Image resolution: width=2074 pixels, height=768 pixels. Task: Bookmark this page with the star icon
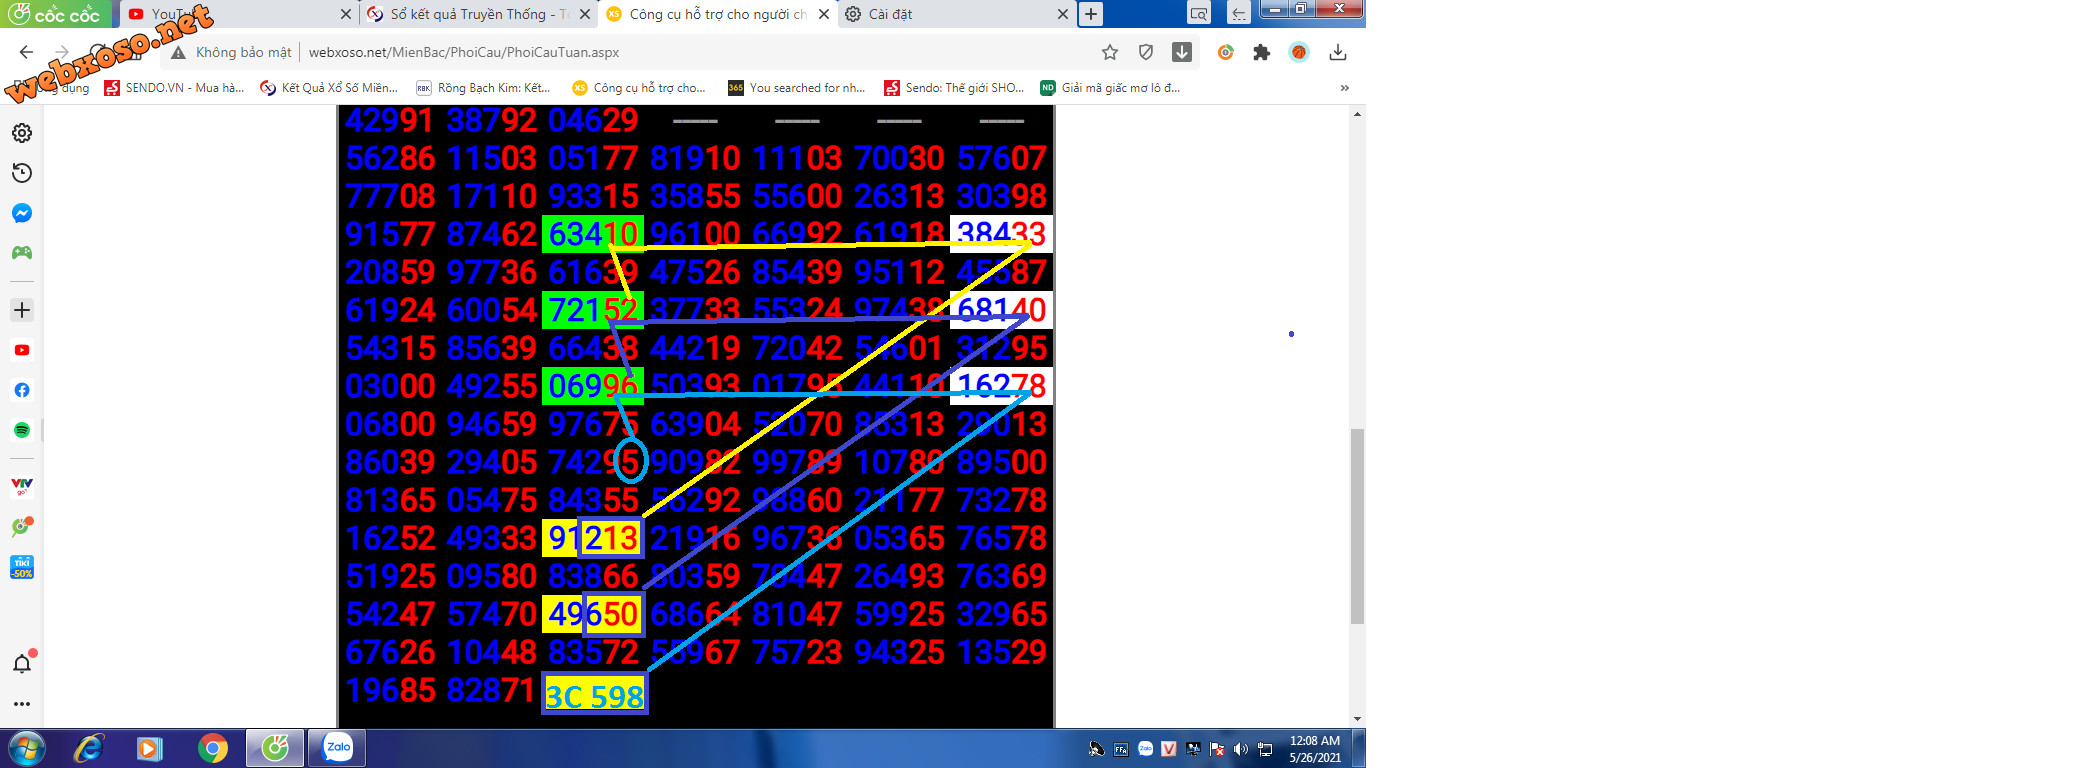[1110, 52]
